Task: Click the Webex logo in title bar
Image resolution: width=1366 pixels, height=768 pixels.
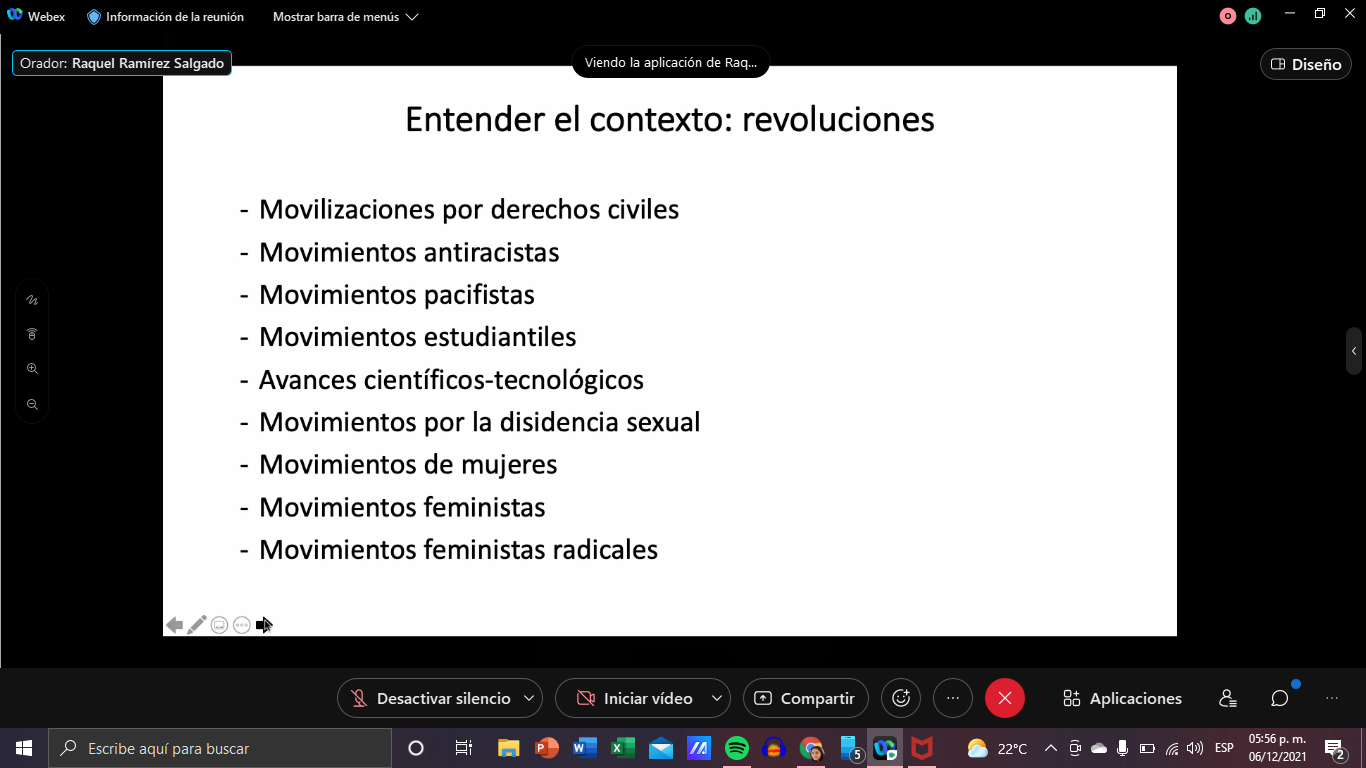Action: pyautogui.click(x=15, y=16)
